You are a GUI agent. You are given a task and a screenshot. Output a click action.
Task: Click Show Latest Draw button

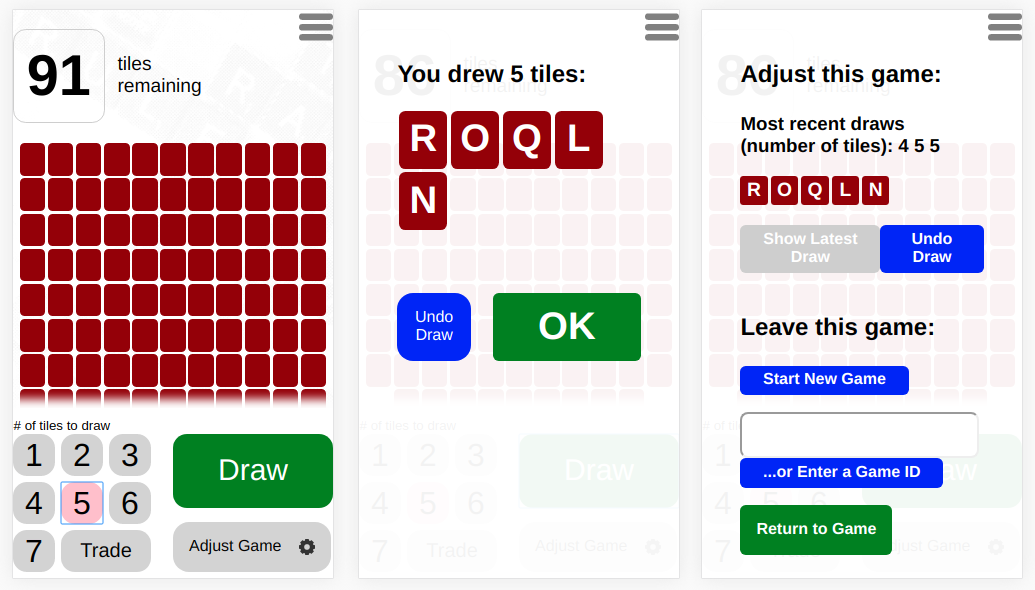[x=810, y=249]
